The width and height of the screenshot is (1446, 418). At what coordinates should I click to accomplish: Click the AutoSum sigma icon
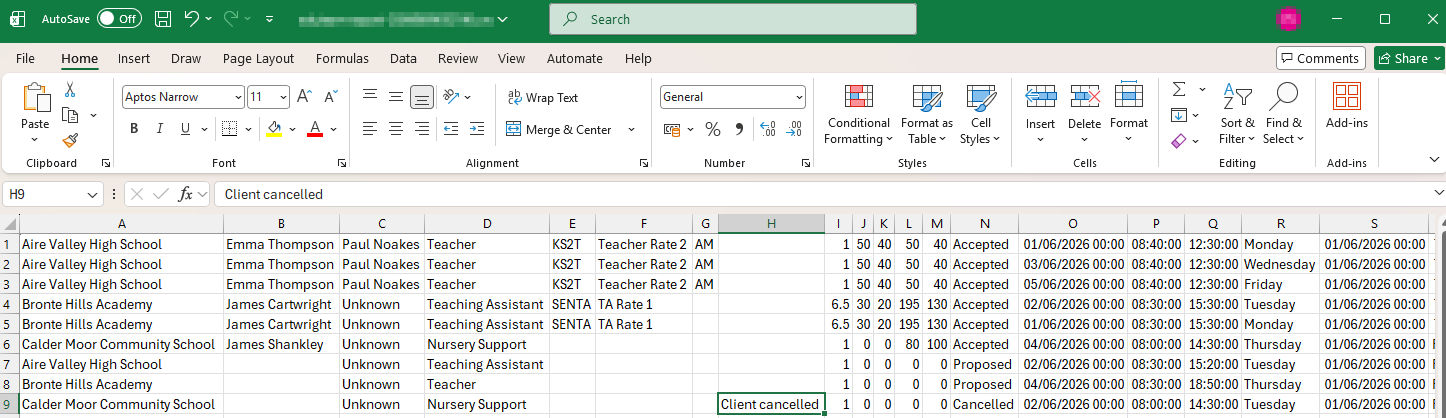[1179, 89]
